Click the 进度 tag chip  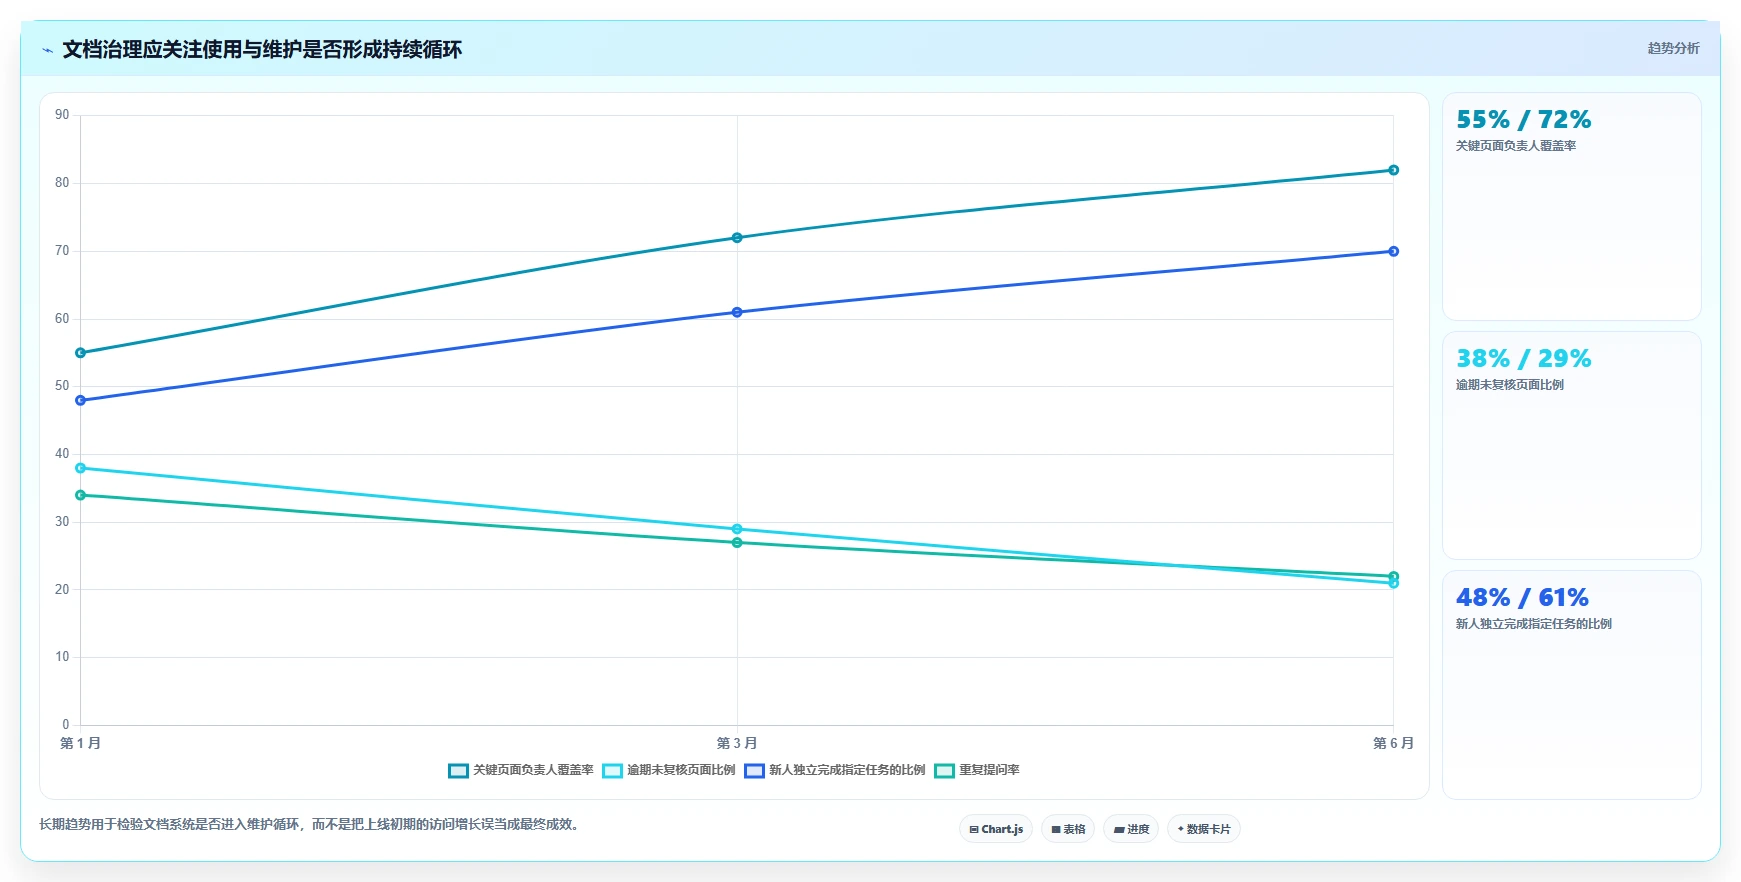(1131, 829)
